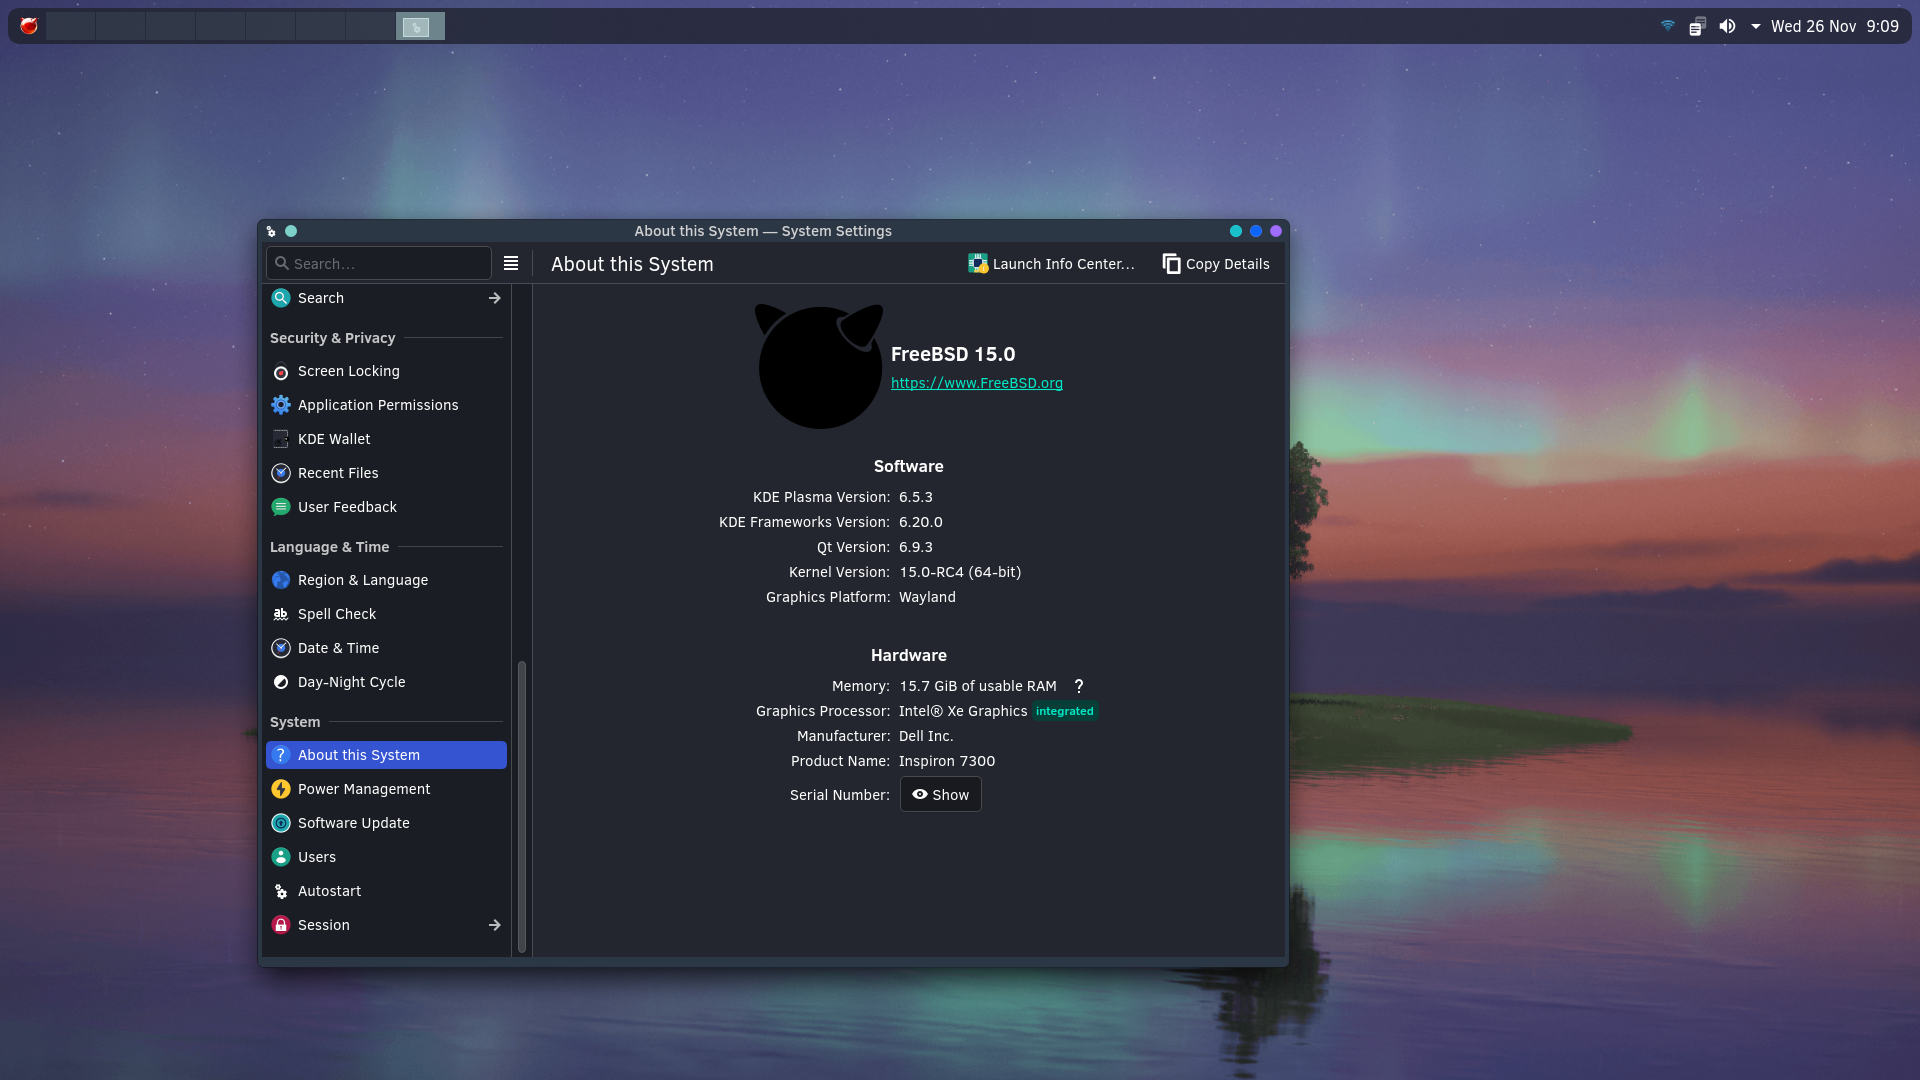The height and width of the screenshot is (1080, 1920).
Task: Select Date & Time in sidebar
Action: click(x=338, y=648)
